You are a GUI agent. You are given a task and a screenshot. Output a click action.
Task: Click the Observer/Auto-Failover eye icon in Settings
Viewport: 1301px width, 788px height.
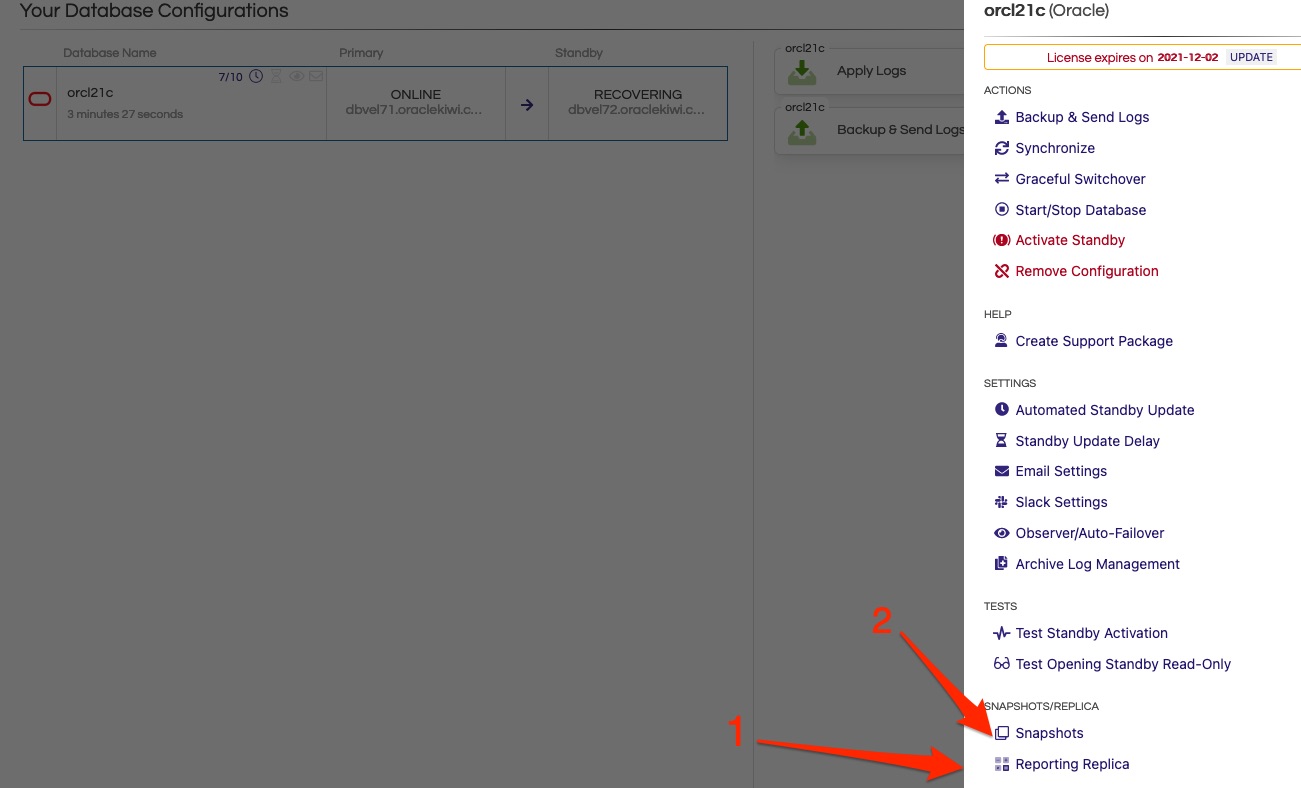click(x=1001, y=533)
